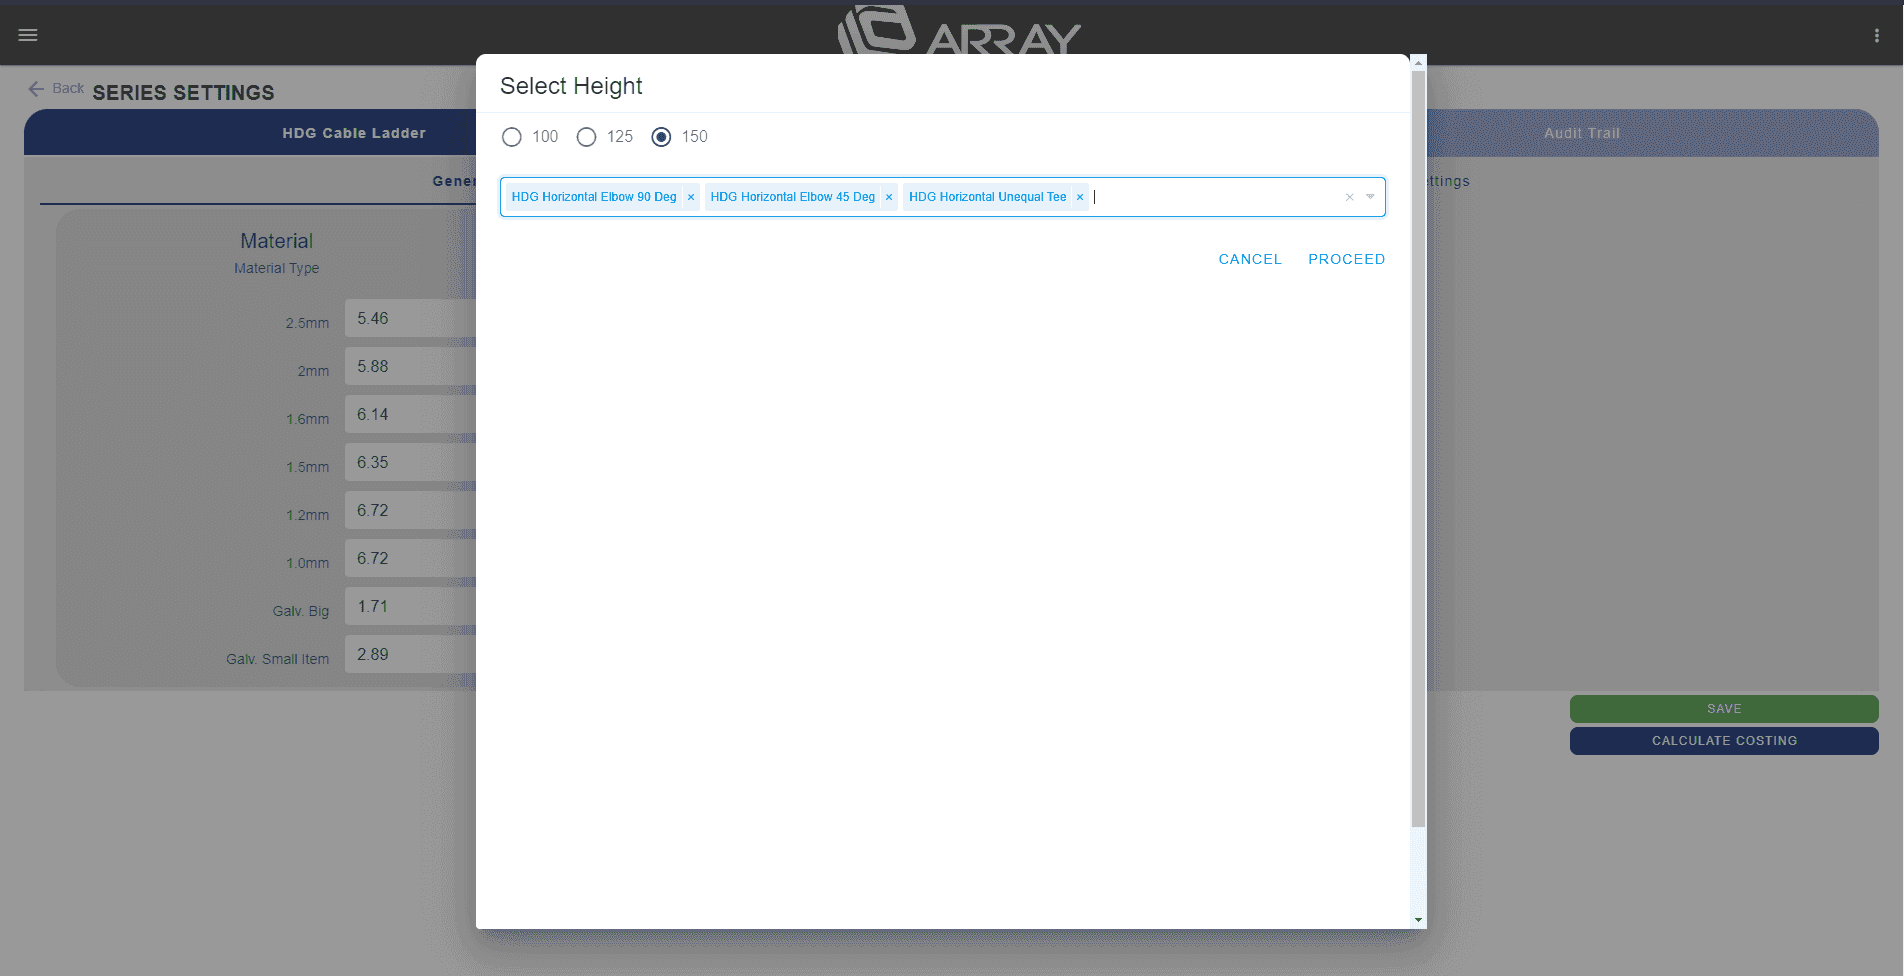Open the HDG Cable Ladder tab

[355, 132]
